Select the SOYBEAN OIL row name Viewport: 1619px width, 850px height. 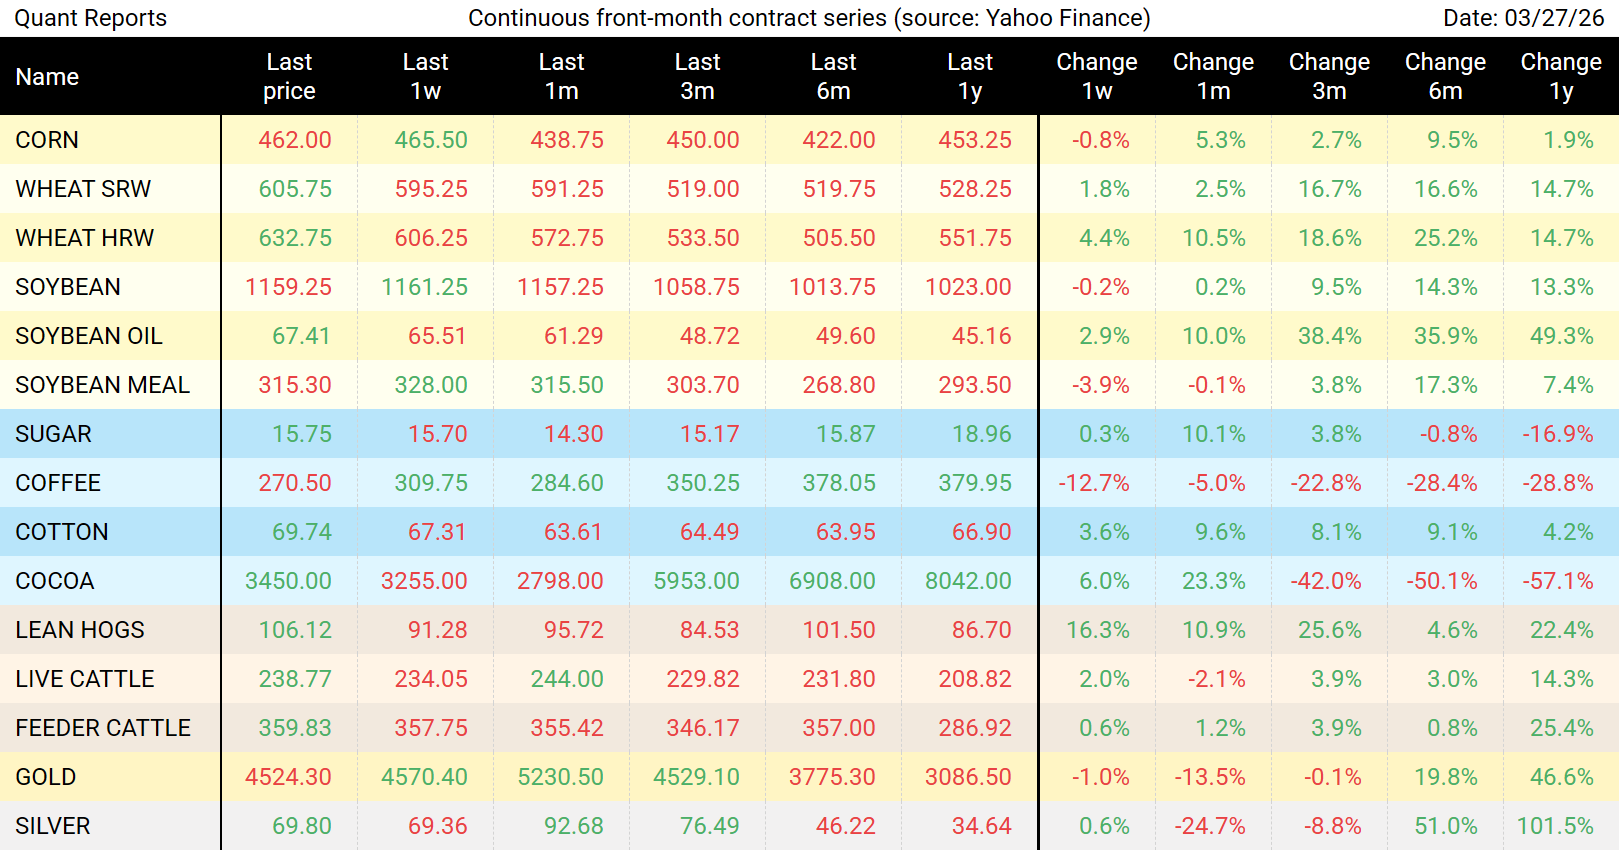coord(89,336)
